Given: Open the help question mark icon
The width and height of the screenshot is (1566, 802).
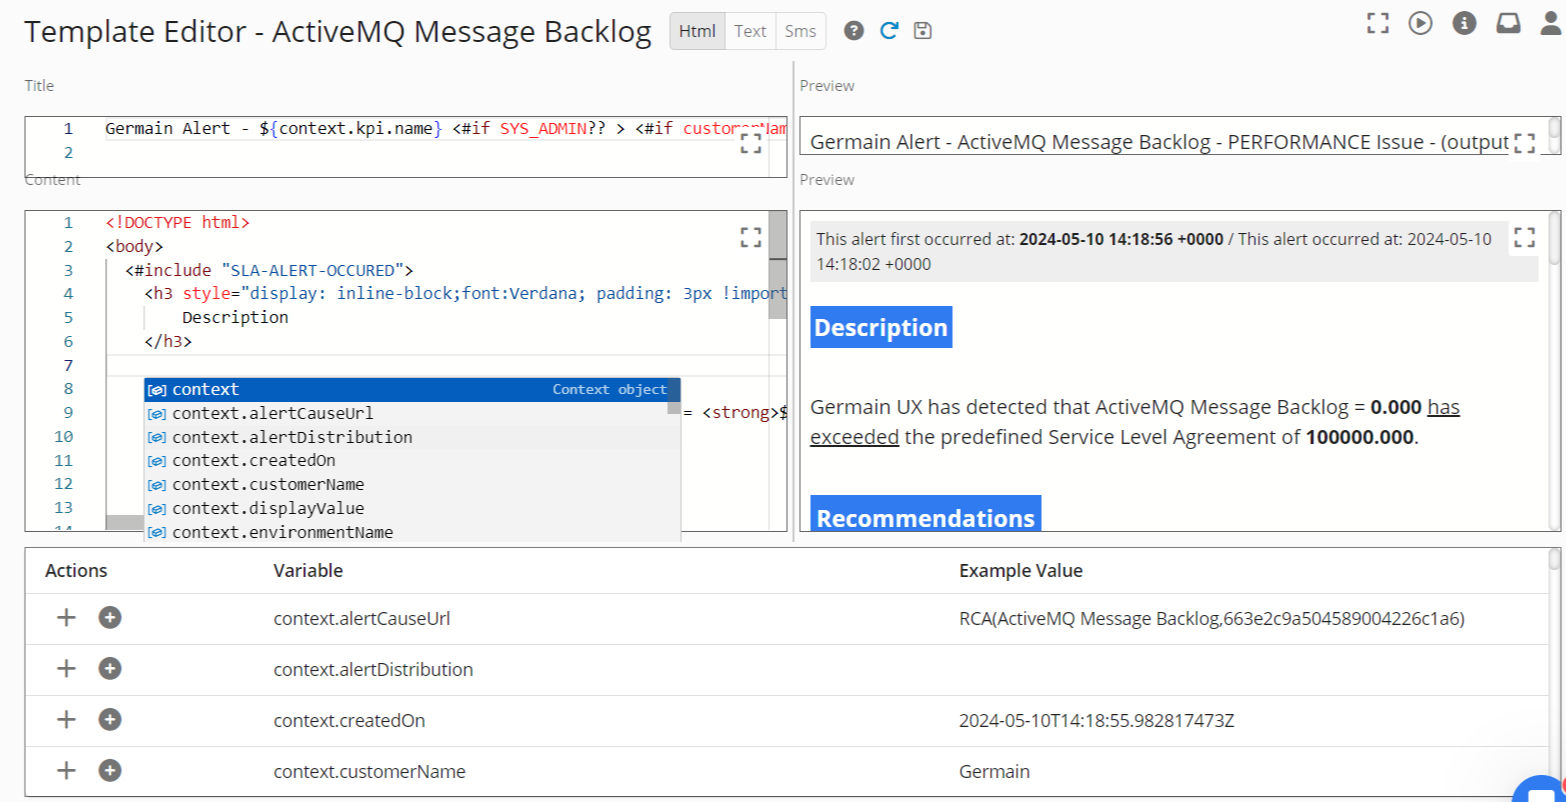Looking at the screenshot, I should click(853, 31).
